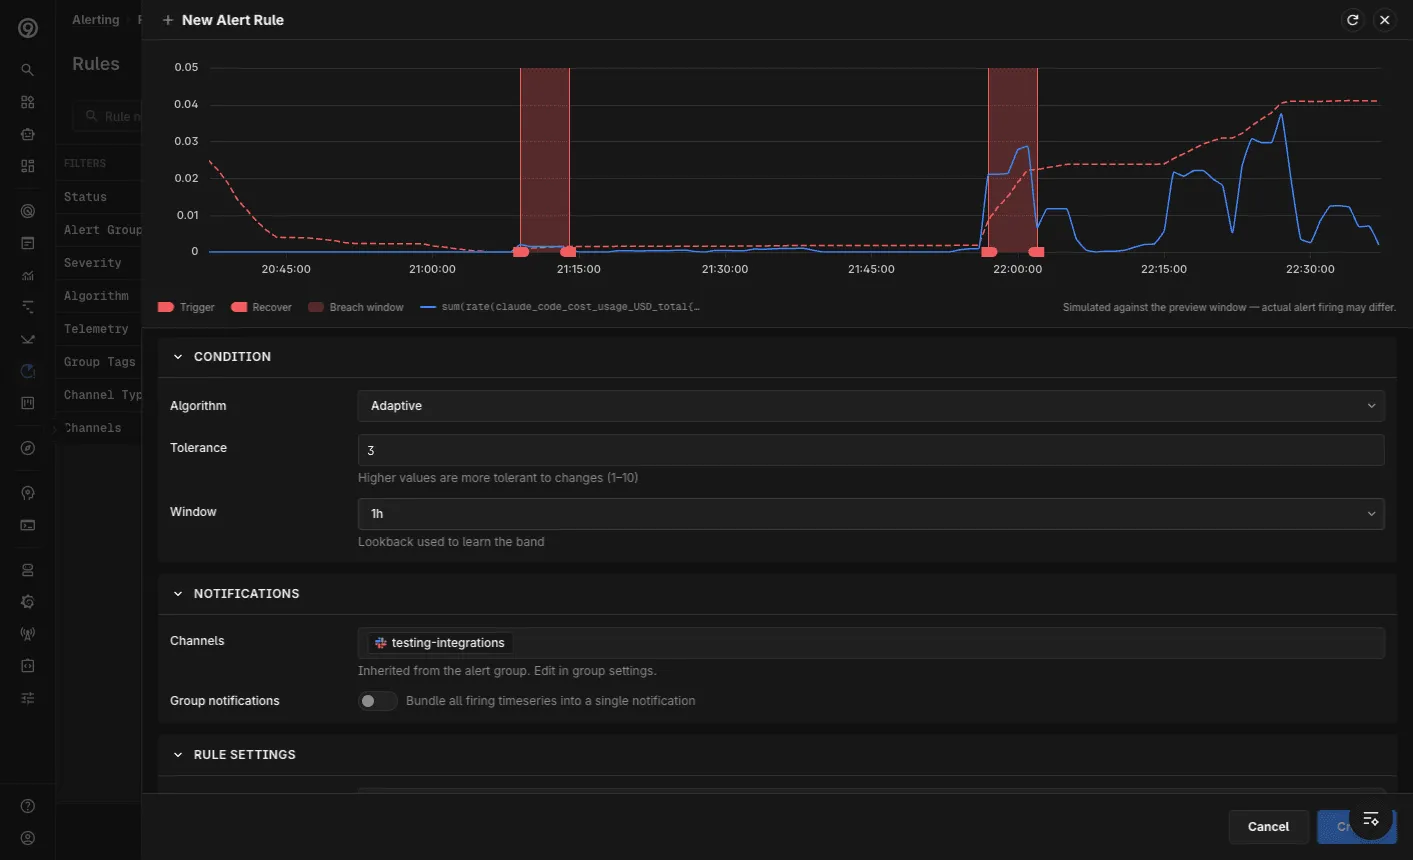Open the user account icon in sidebar
The width and height of the screenshot is (1413, 860).
(x=28, y=838)
